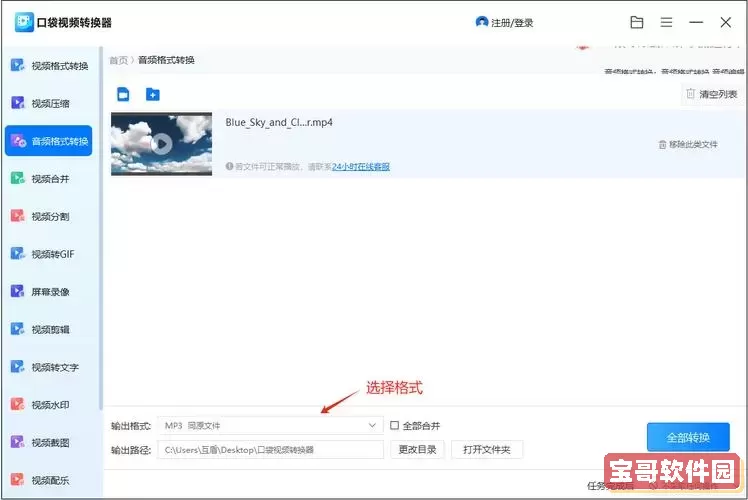
Task: Click the 输出路径 path field
Action: 270,449
